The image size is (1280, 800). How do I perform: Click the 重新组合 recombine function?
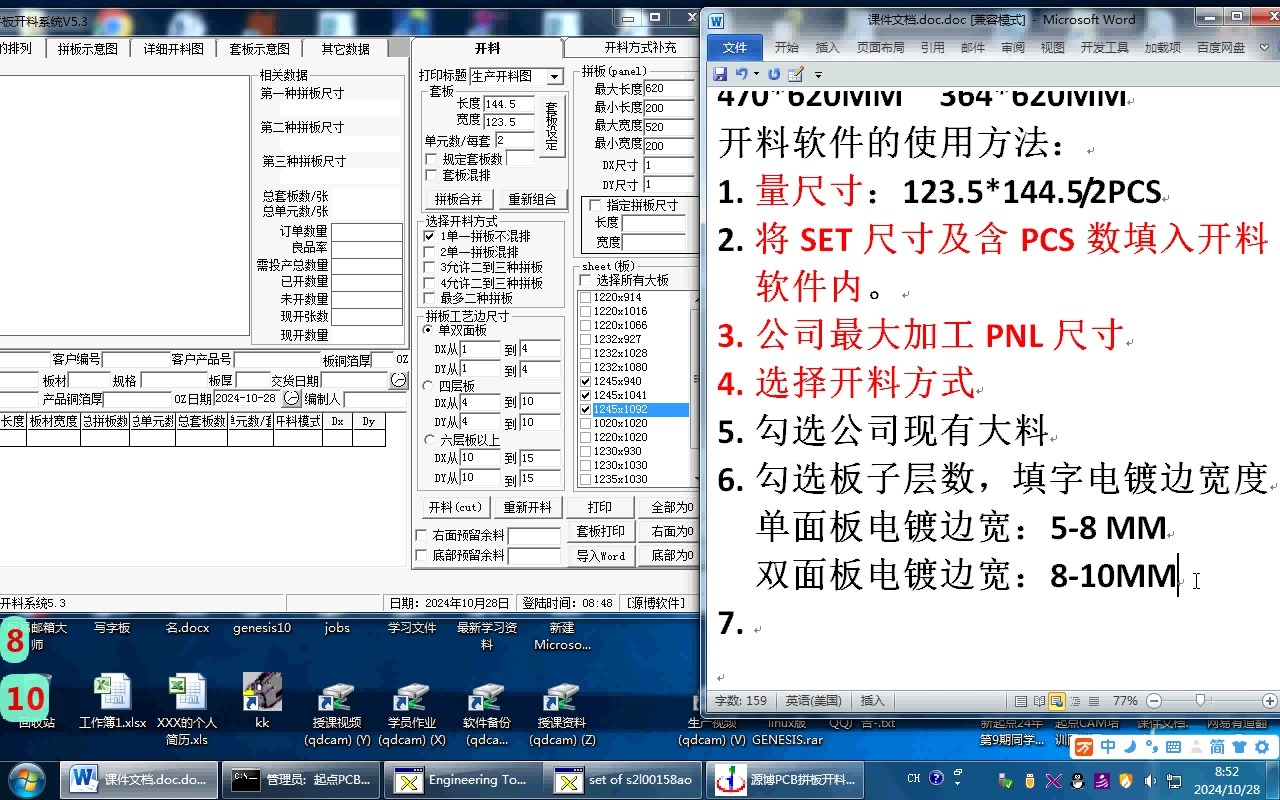click(533, 198)
